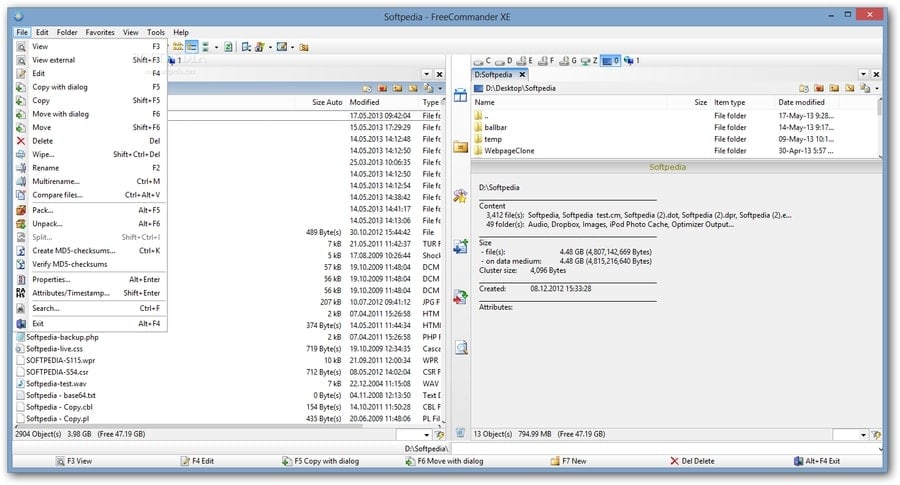
Task: Choose Multirename in the File menu
Action: 90,181
